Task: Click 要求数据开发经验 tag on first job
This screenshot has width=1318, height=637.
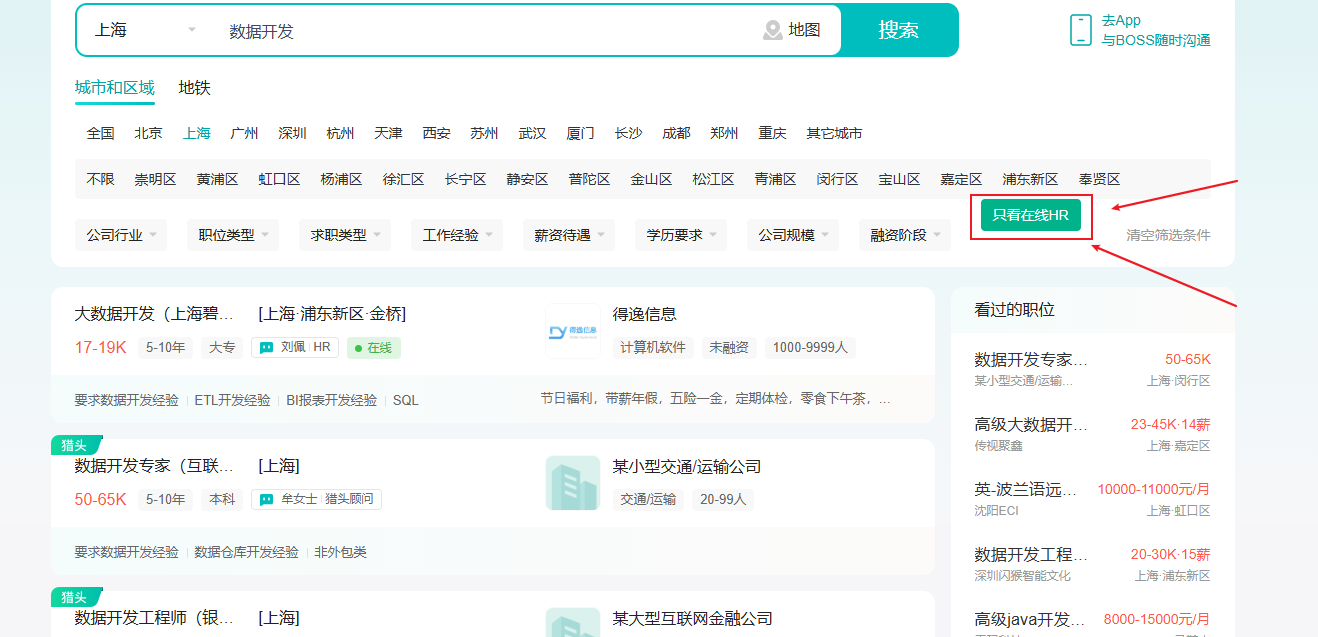Action: click(x=127, y=400)
